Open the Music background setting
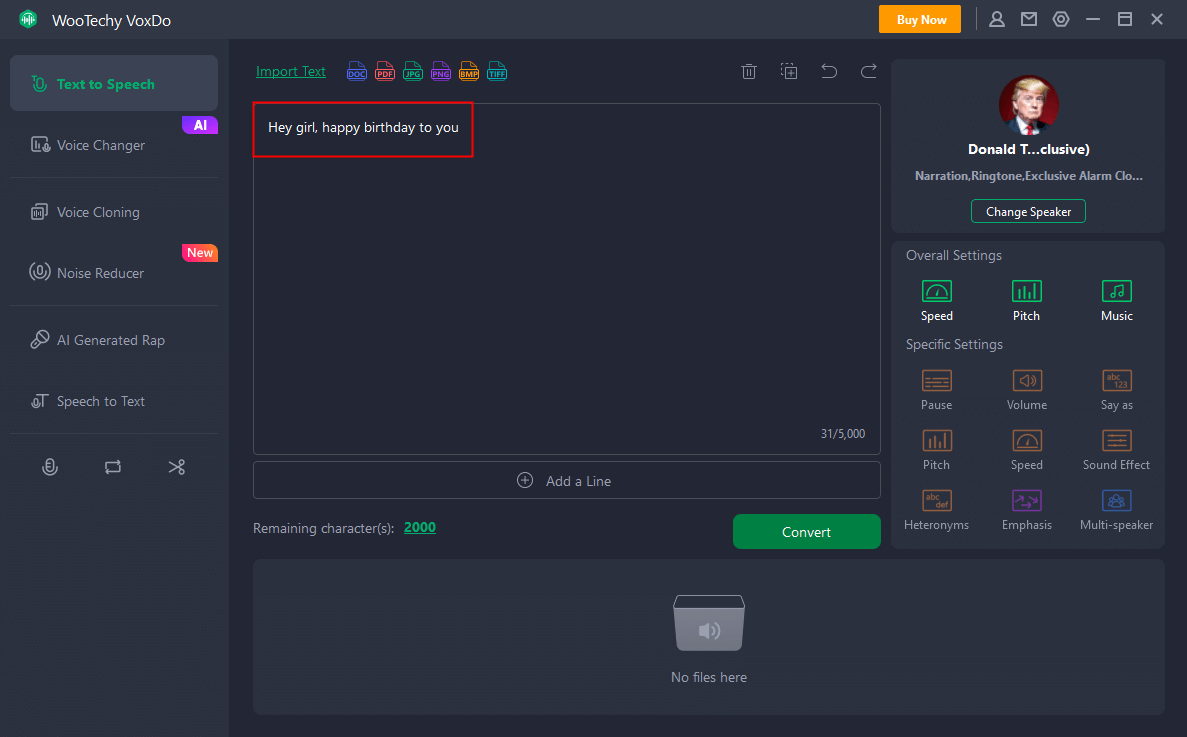Image resolution: width=1187 pixels, height=737 pixels. point(1117,300)
